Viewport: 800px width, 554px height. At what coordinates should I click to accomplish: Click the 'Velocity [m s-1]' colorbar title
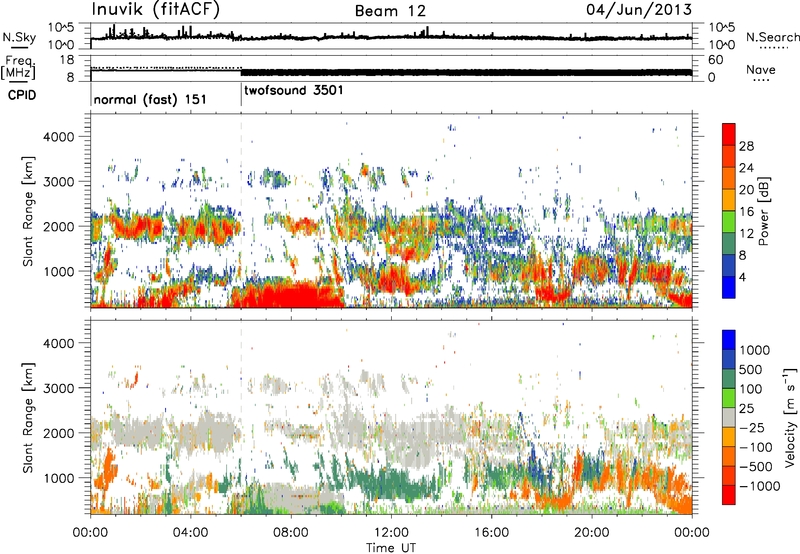click(791, 417)
